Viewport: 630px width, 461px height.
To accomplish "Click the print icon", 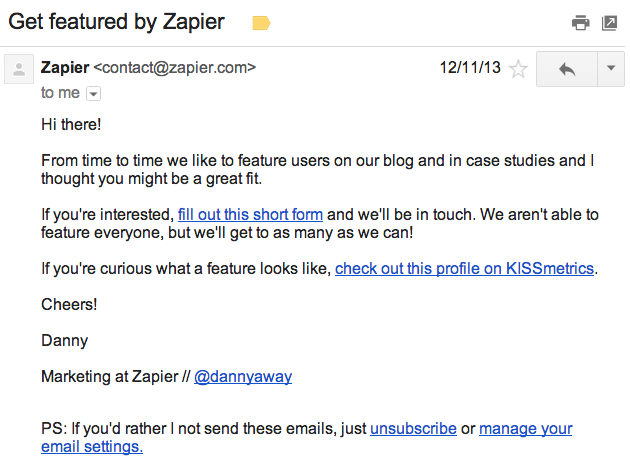I will [580, 22].
